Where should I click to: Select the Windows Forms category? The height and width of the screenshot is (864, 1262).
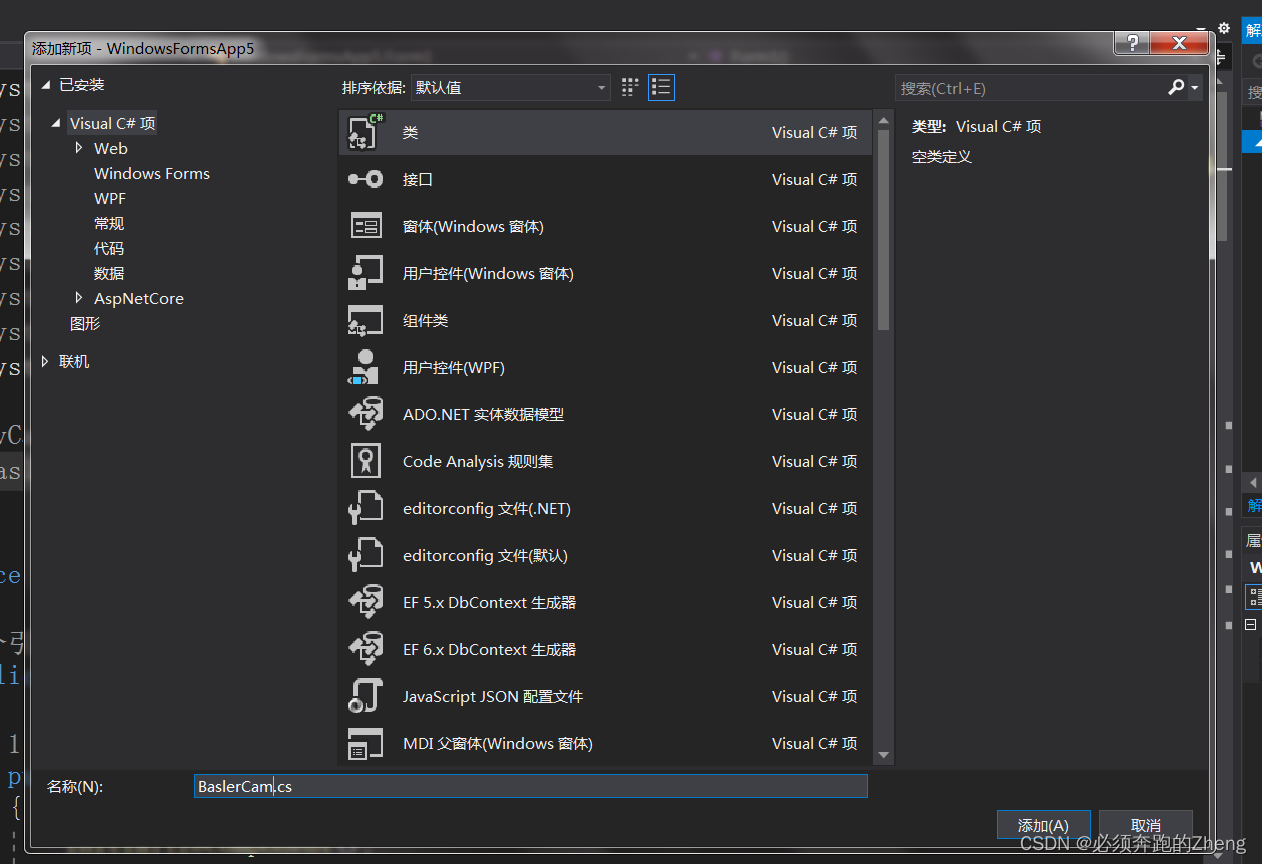pyautogui.click(x=151, y=173)
